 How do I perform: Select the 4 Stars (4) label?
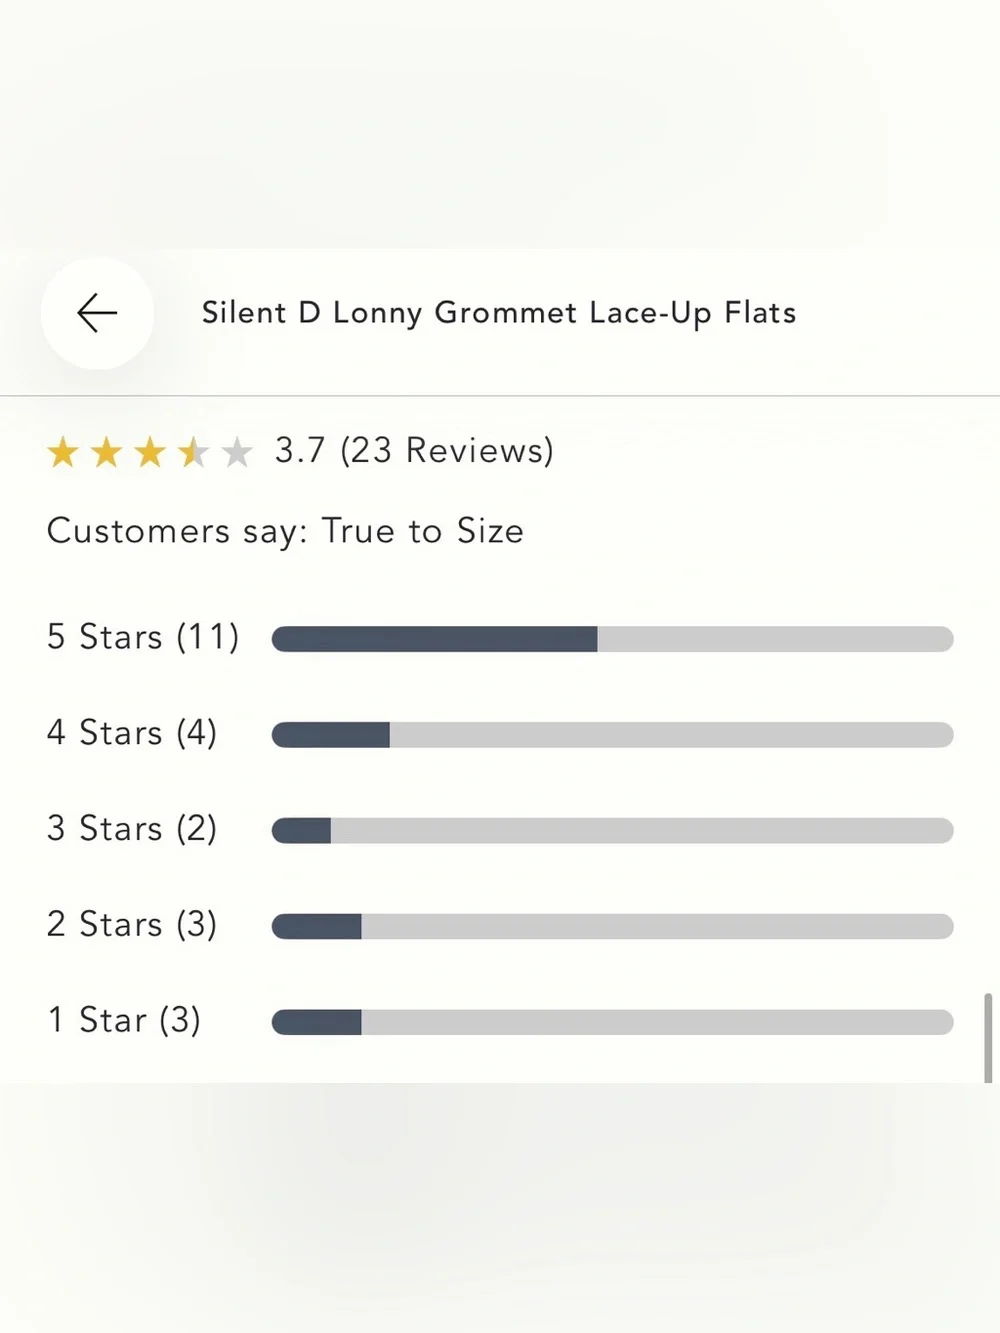[132, 733]
